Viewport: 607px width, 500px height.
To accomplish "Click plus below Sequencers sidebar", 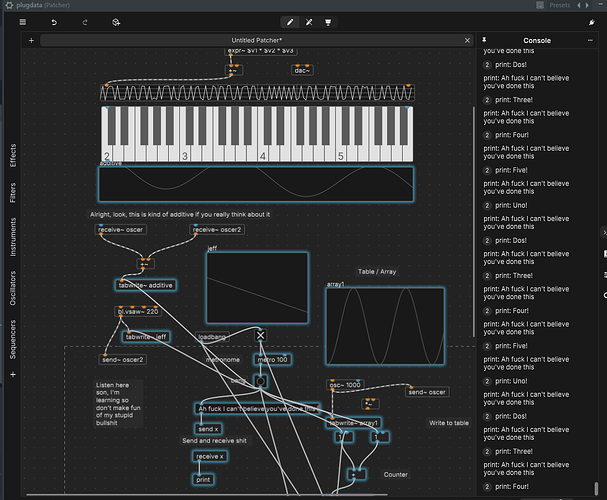I will (13, 375).
